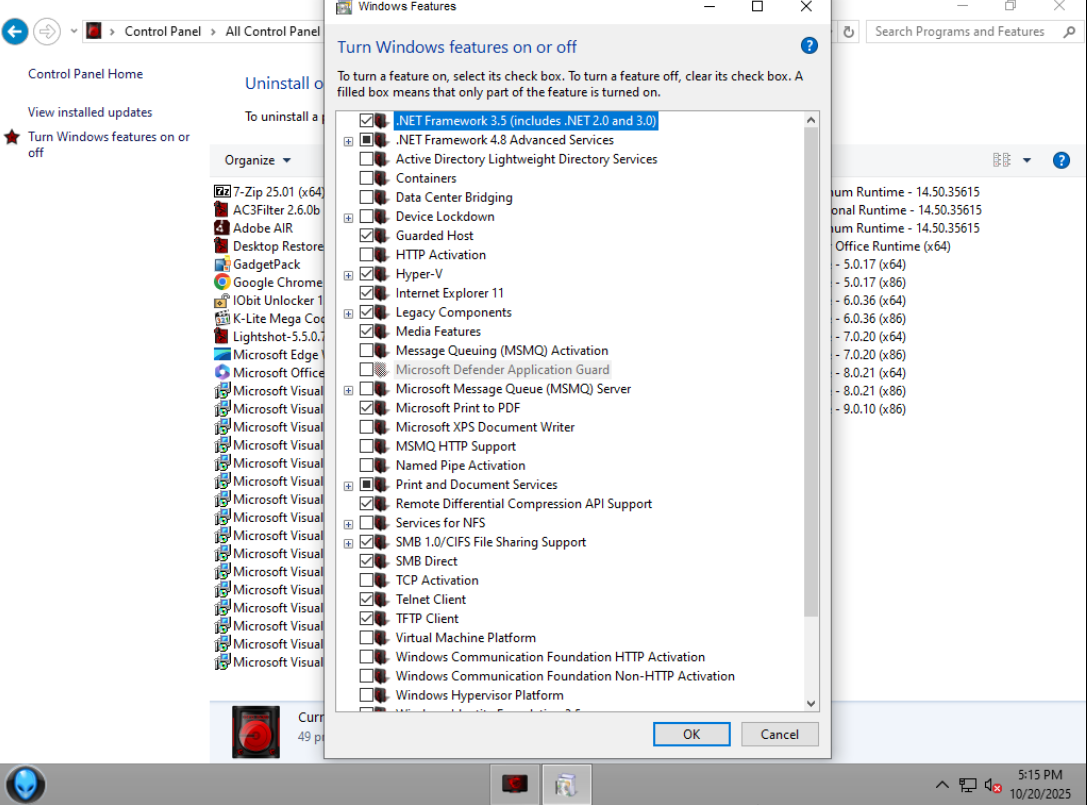The image size is (1087, 805).
Task: Expand Microsoft Message Queue (MSMQ) Server
Action: 349,390
